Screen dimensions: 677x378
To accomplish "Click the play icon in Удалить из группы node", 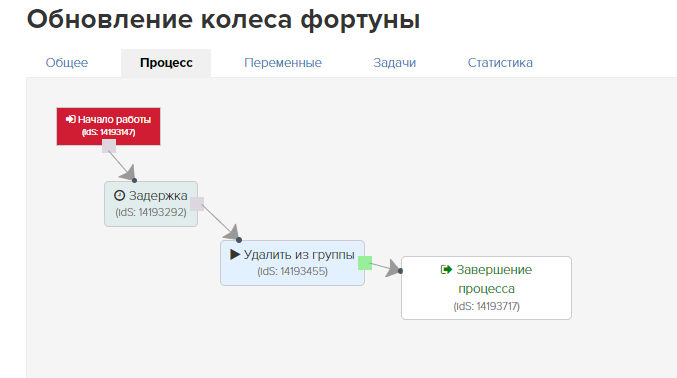I will (x=235, y=254).
